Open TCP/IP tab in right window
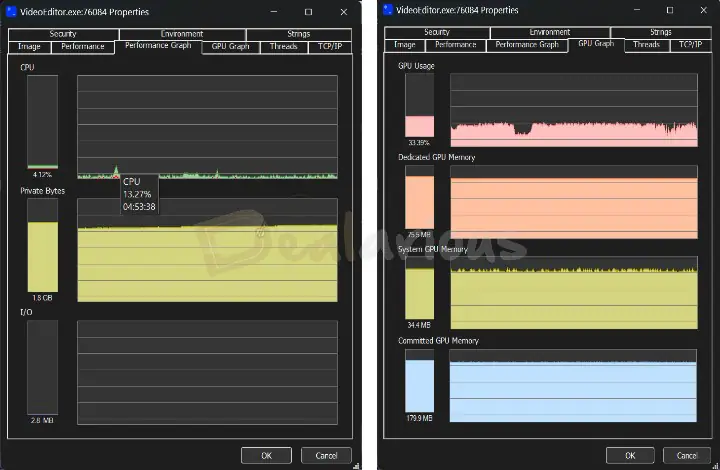 (690, 45)
